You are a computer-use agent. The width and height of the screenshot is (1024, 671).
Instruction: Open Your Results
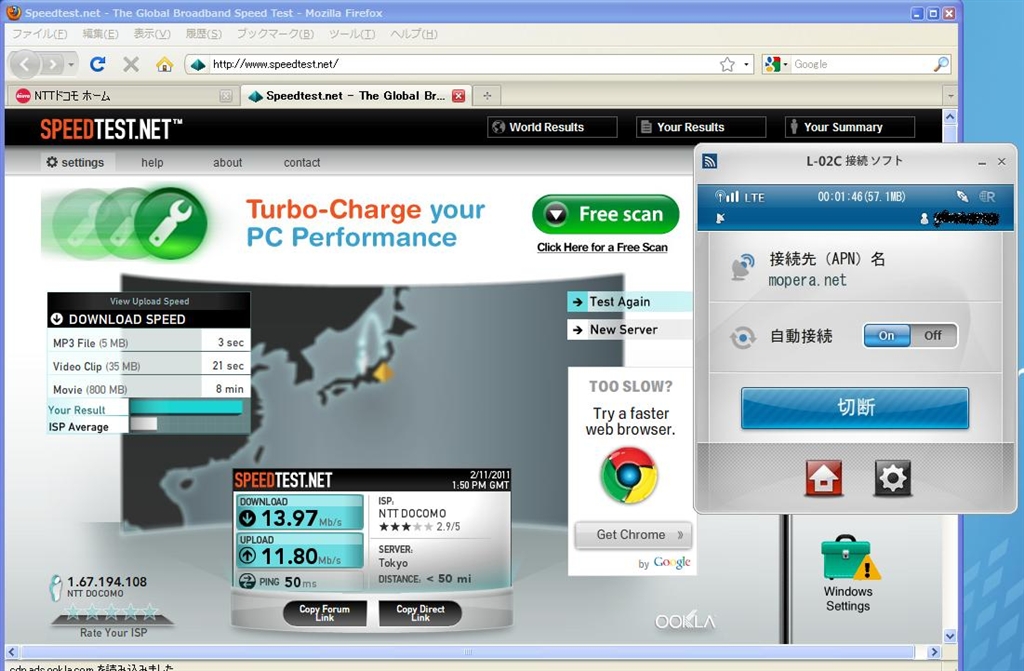[701, 127]
